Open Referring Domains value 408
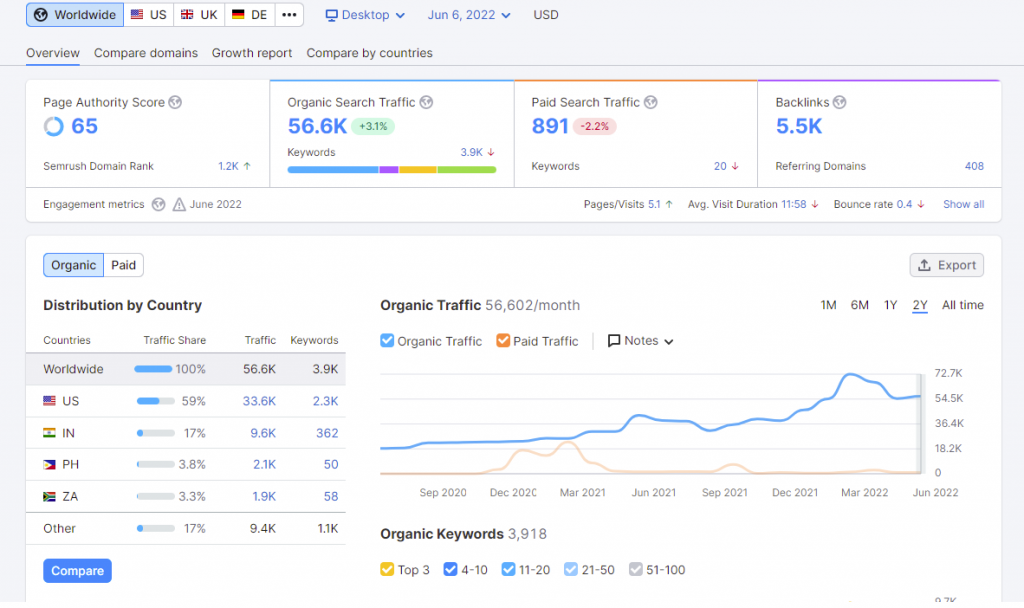The image size is (1024, 608). (x=974, y=166)
